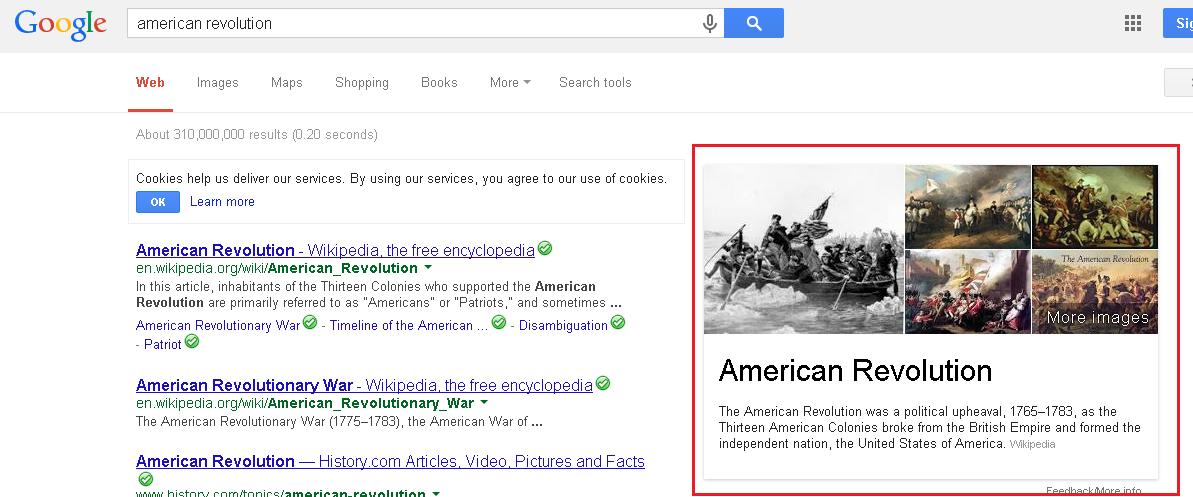Open the American Revolutionary War sitelink
Screen dimensions: 1193x497
(218, 326)
